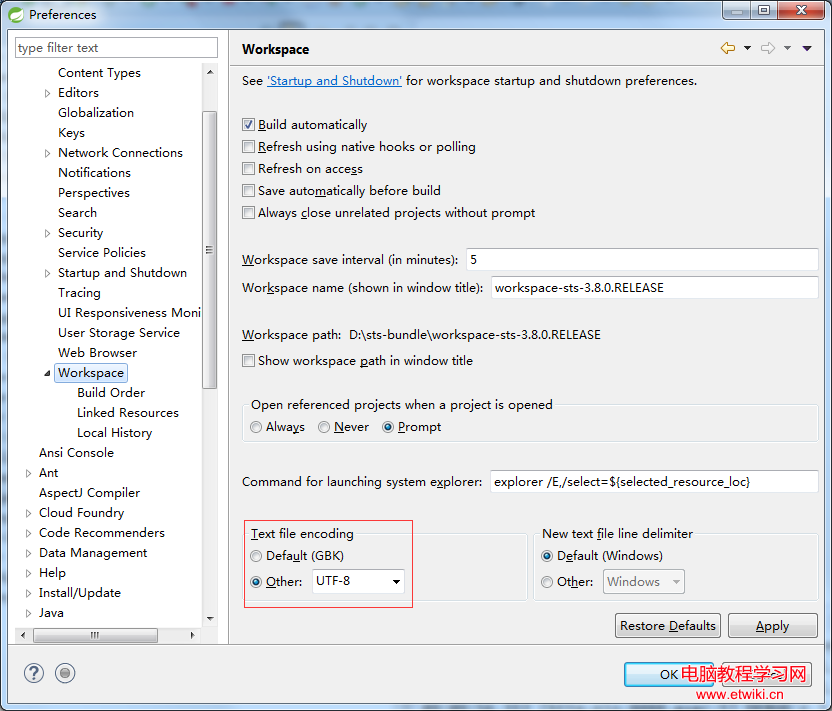The width and height of the screenshot is (832, 711).
Task: Expand the Editors tree node
Action: pyautogui.click(x=47, y=93)
